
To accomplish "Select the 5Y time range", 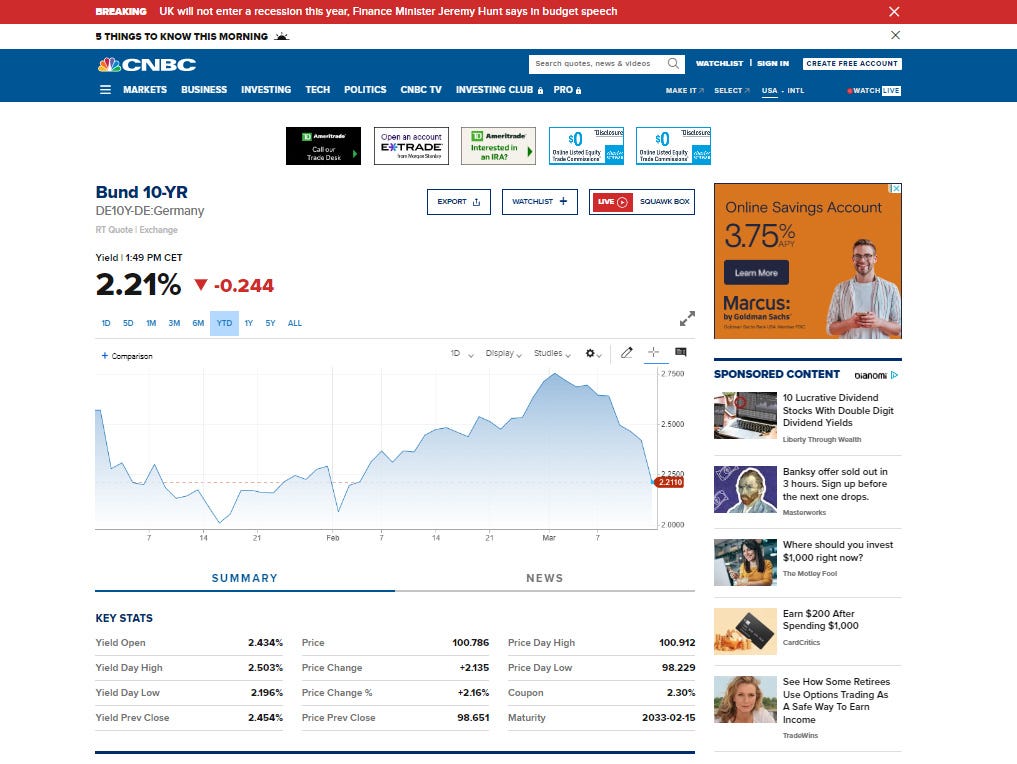I will [270, 323].
